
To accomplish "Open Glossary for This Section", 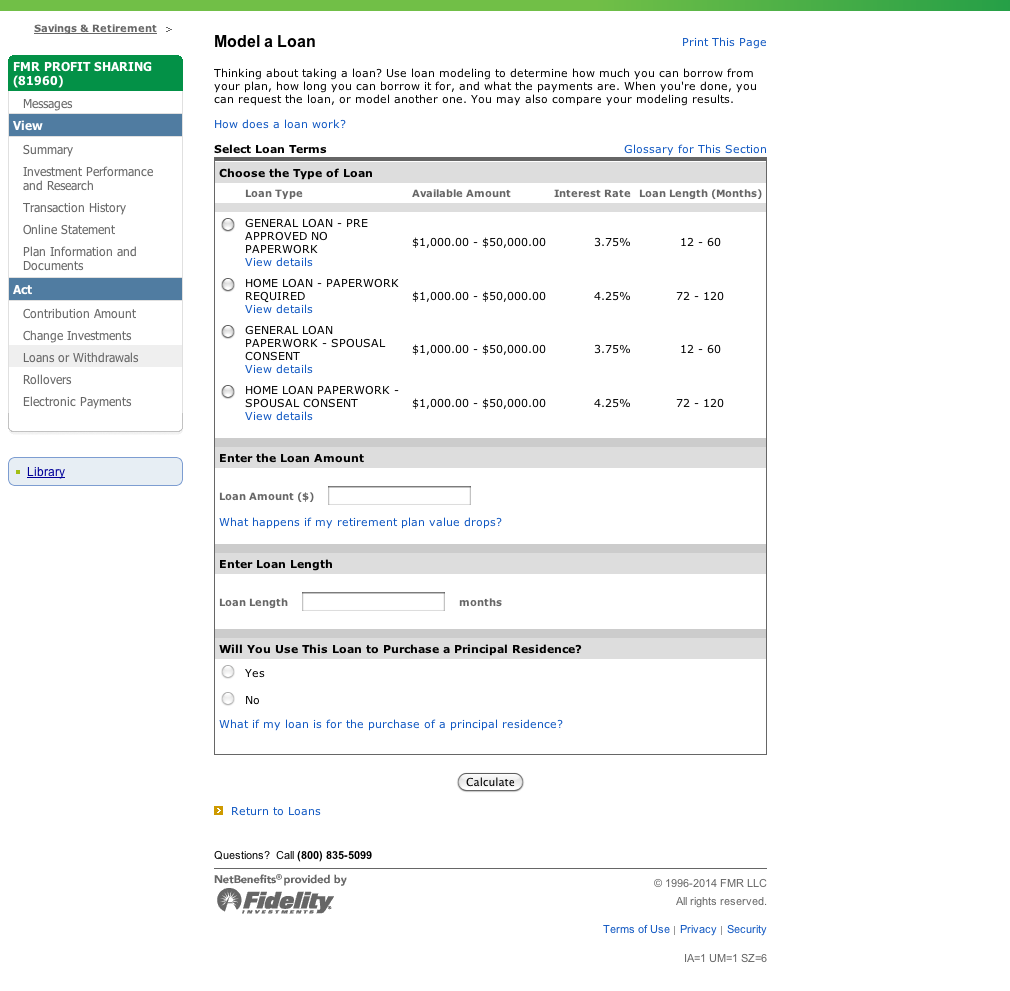I will (695, 149).
